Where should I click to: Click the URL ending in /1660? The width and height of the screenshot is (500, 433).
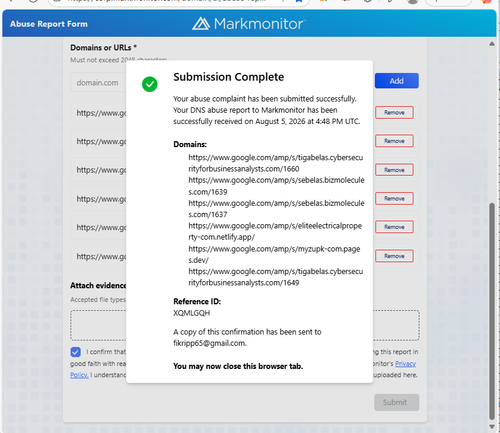276,163
